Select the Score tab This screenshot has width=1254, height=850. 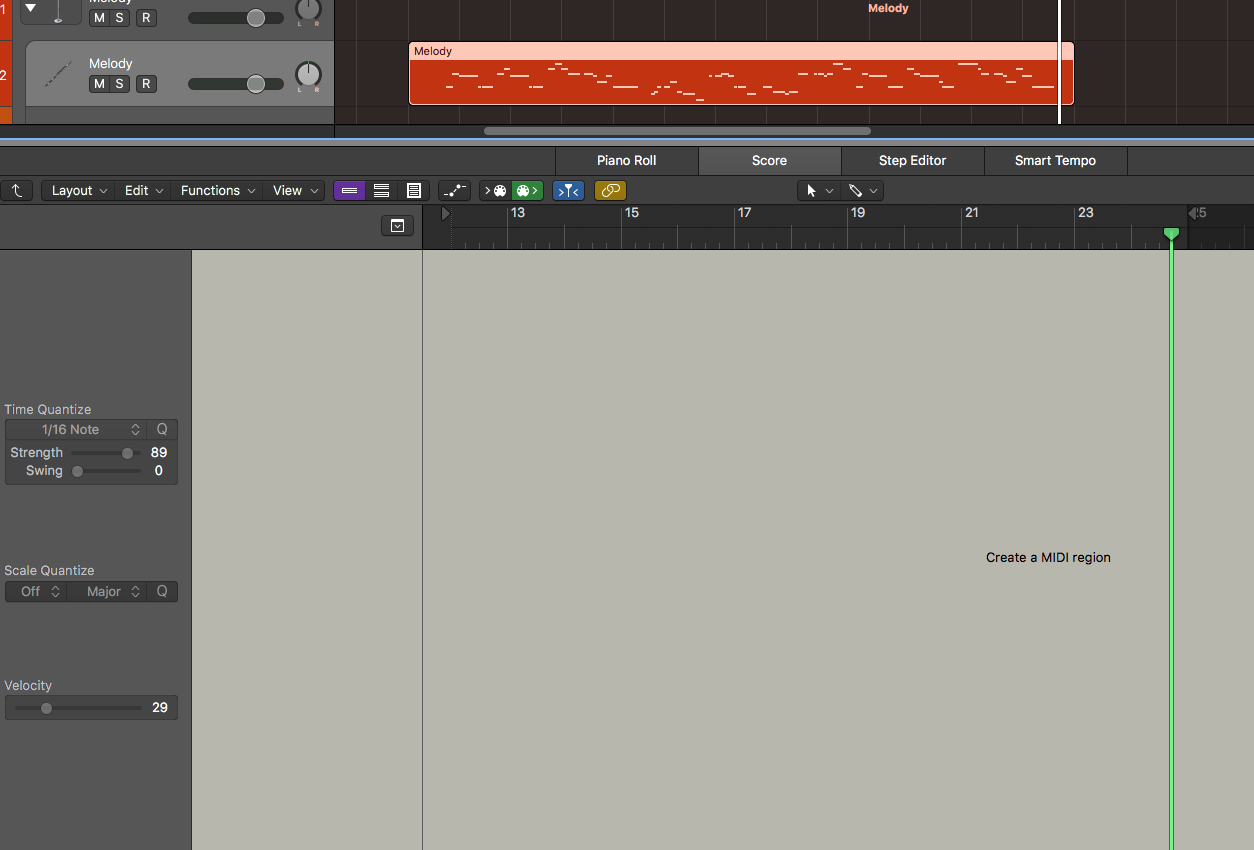[x=770, y=160]
